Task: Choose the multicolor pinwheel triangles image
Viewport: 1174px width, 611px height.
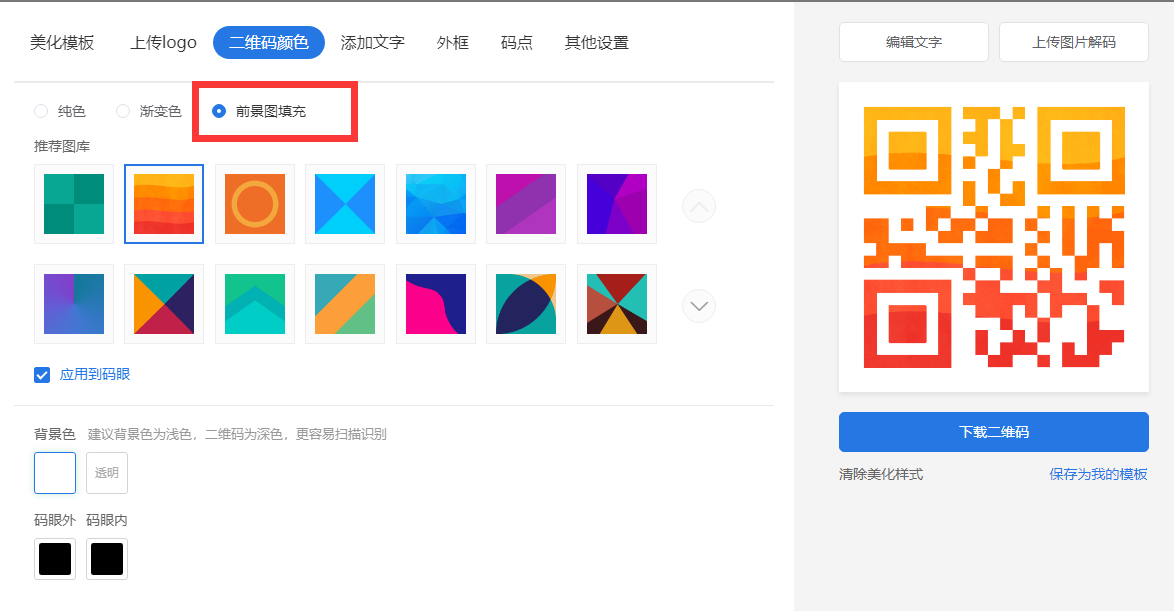Action: (x=617, y=304)
